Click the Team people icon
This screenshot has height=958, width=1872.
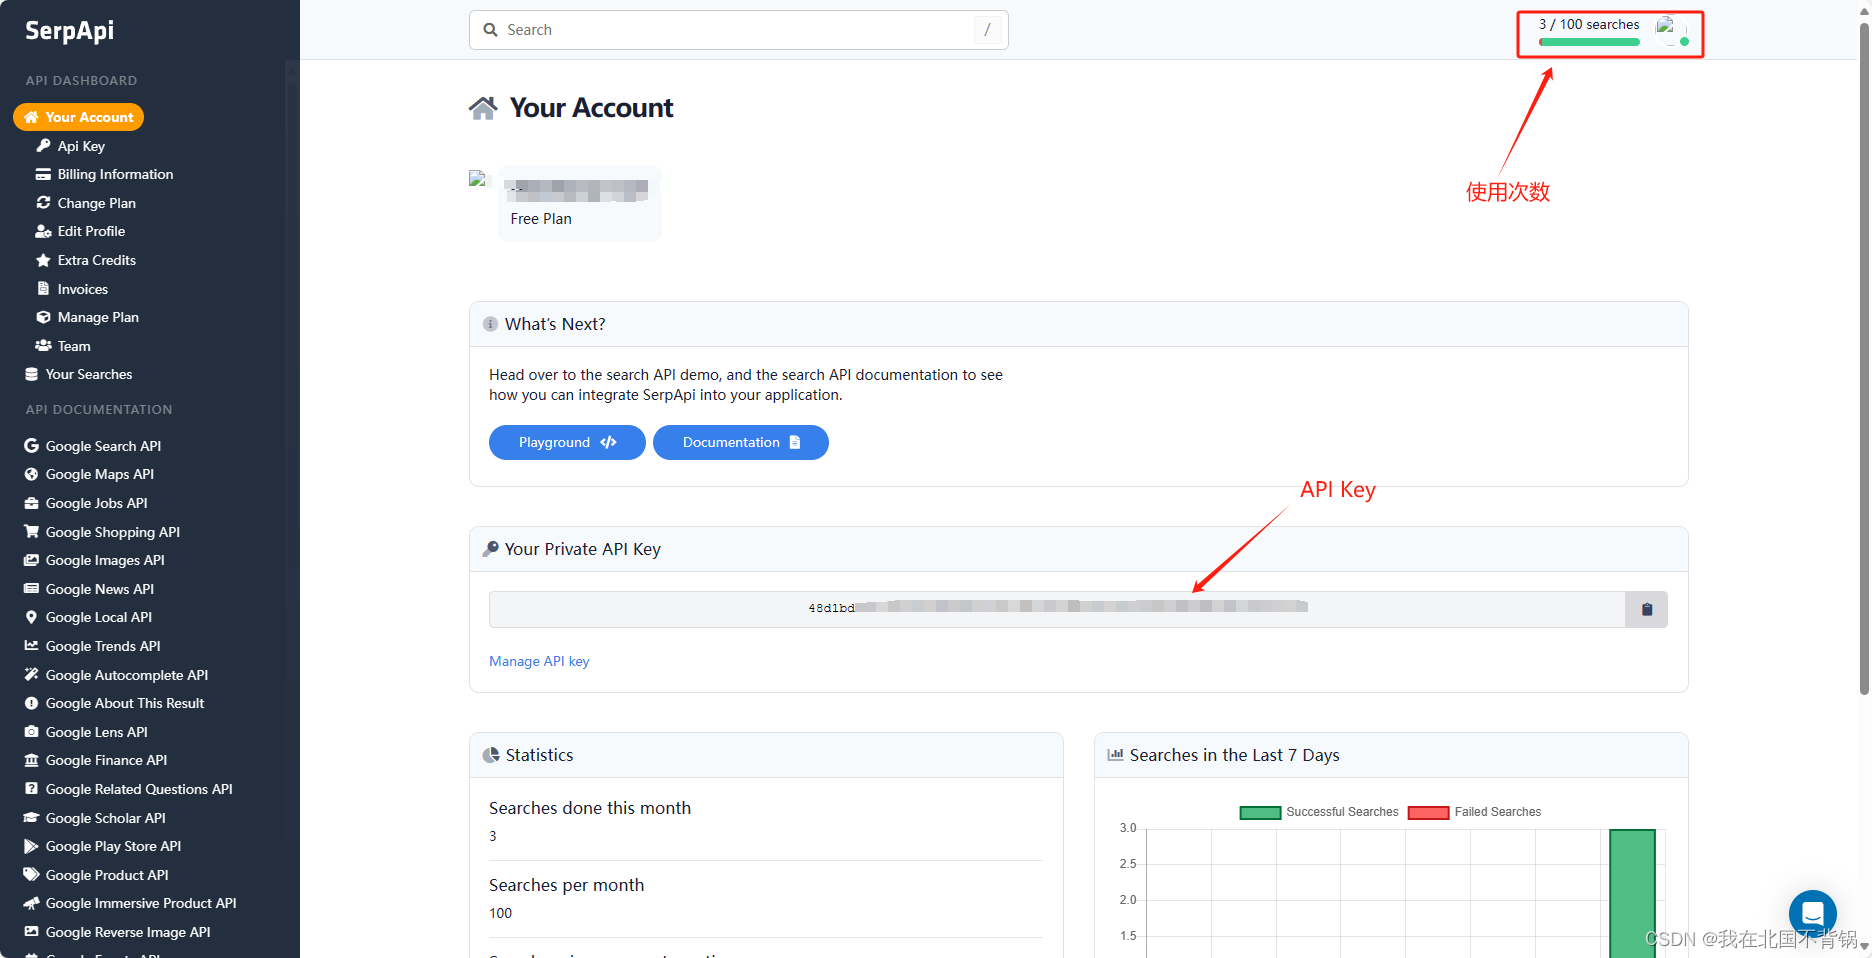click(x=43, y=346)
